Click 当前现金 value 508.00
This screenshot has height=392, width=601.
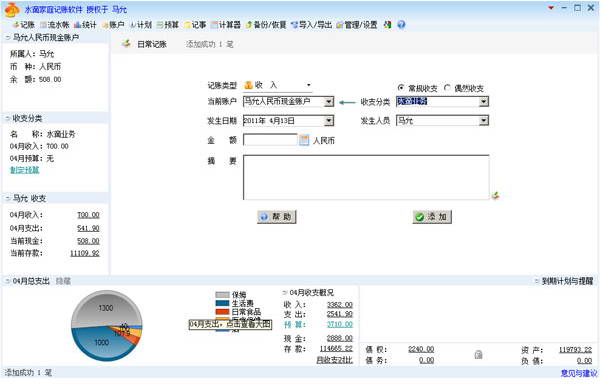pyautogui.click(x=88, y=241)
